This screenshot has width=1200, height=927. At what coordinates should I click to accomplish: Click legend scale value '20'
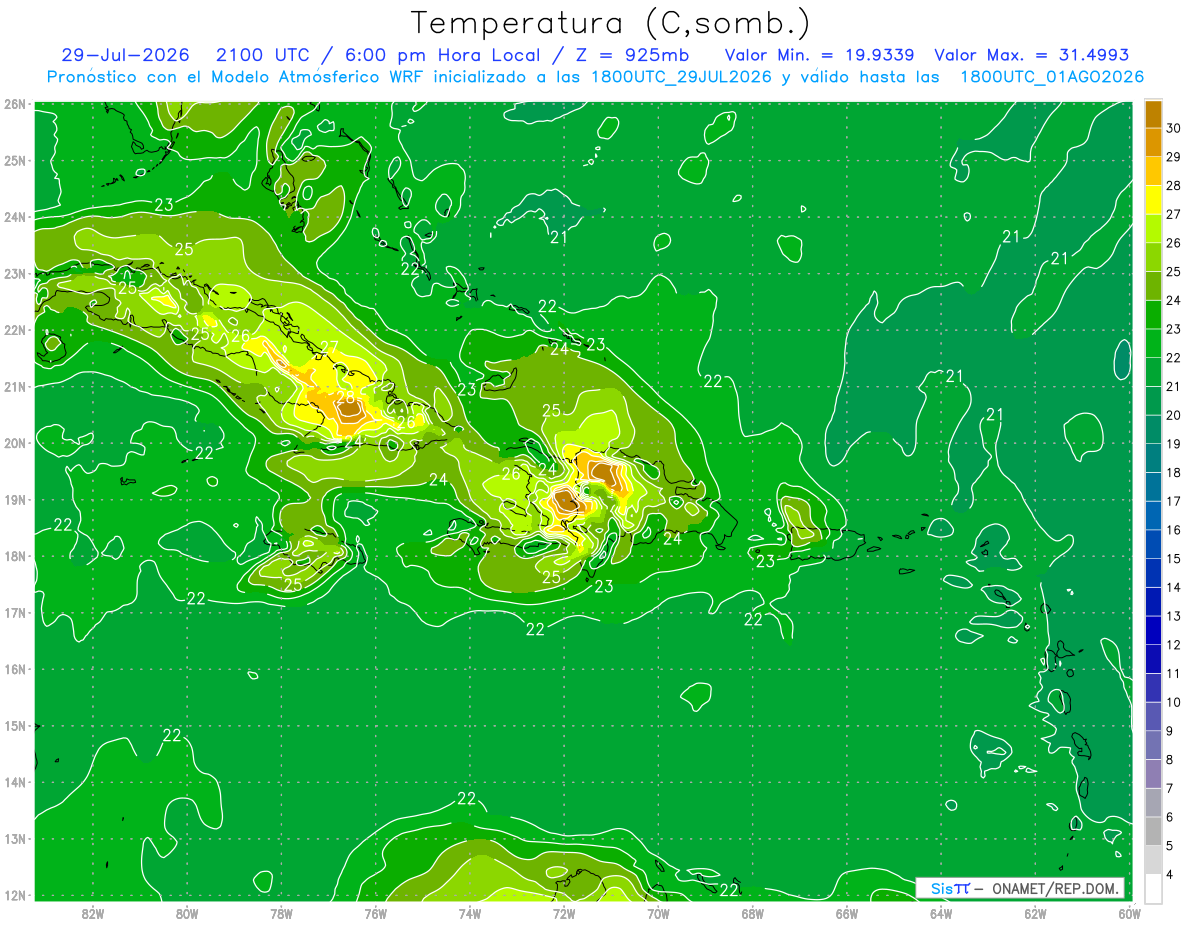(1173, 415)
